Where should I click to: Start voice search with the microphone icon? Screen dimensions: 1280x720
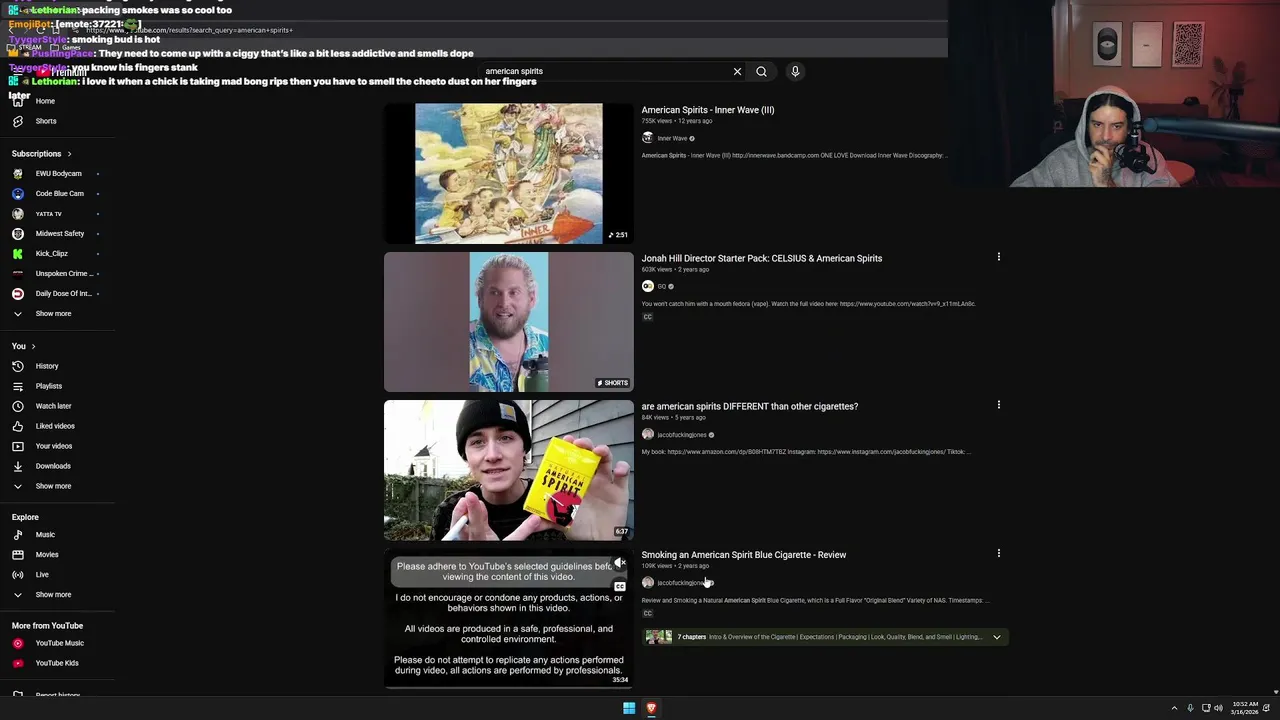(795, 71)
